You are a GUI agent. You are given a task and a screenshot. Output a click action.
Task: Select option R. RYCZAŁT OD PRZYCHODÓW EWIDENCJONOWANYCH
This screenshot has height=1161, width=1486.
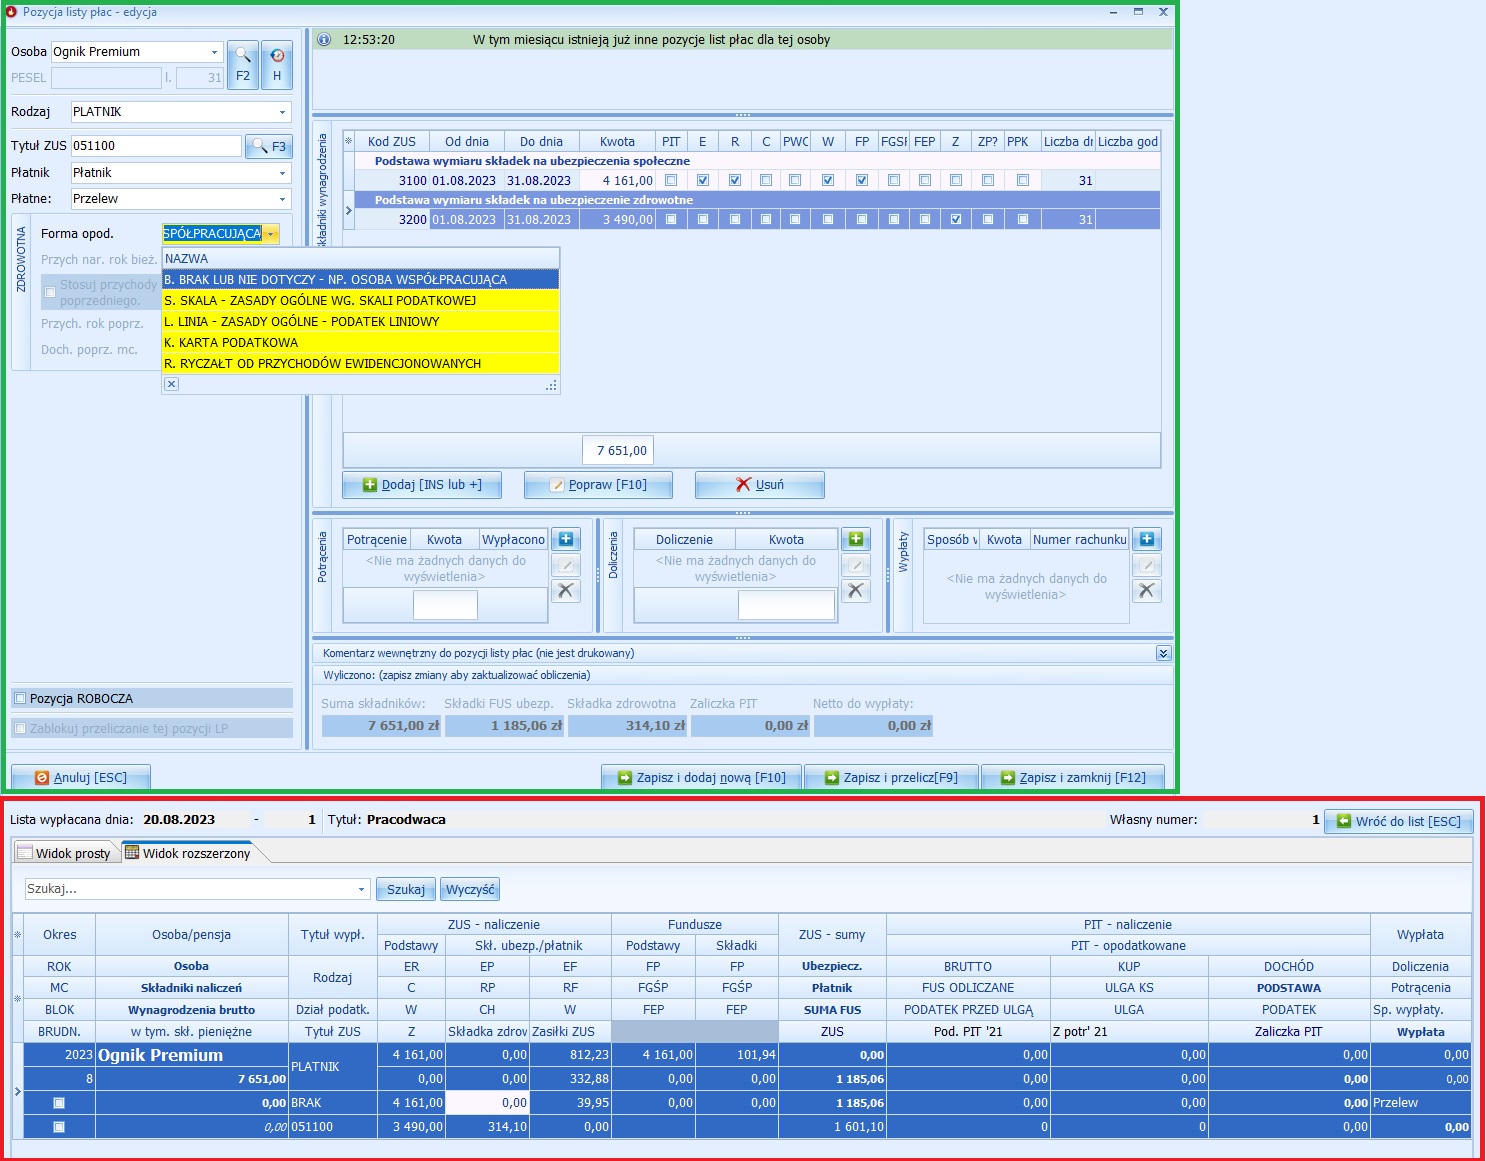(x=360, y=364)
